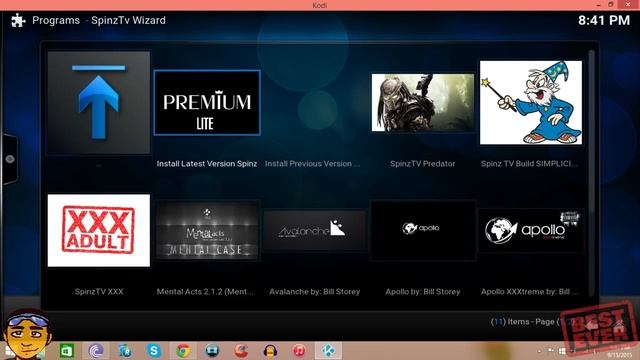
Task: Open Premium Lite install tile
Action: (207, 102)
